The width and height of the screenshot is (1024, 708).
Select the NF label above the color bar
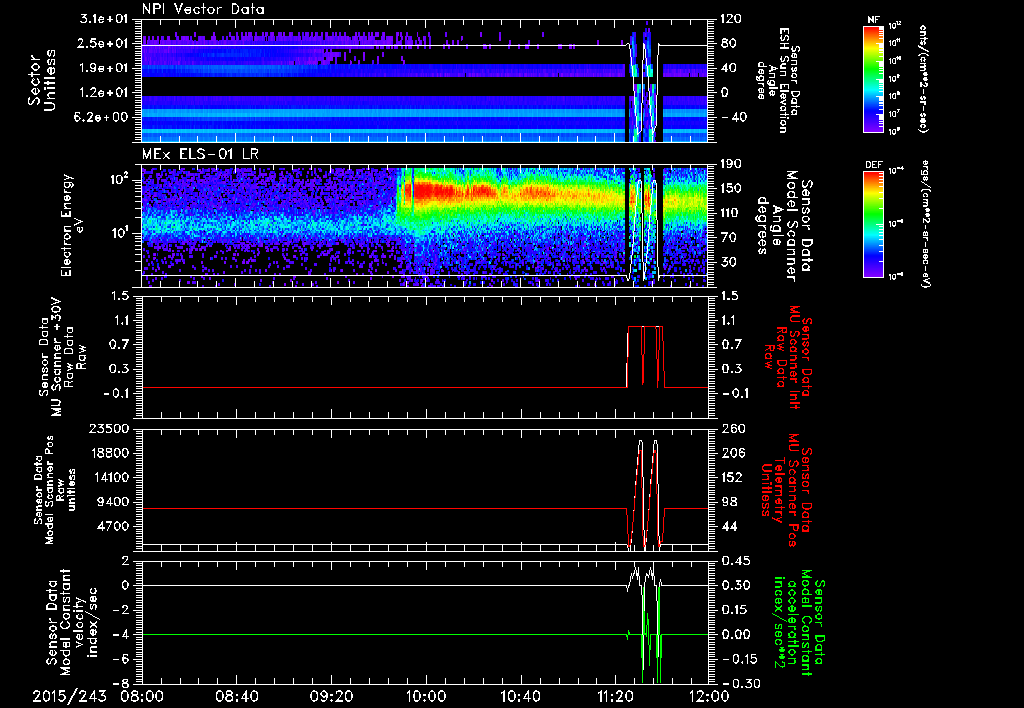point(872,20)
